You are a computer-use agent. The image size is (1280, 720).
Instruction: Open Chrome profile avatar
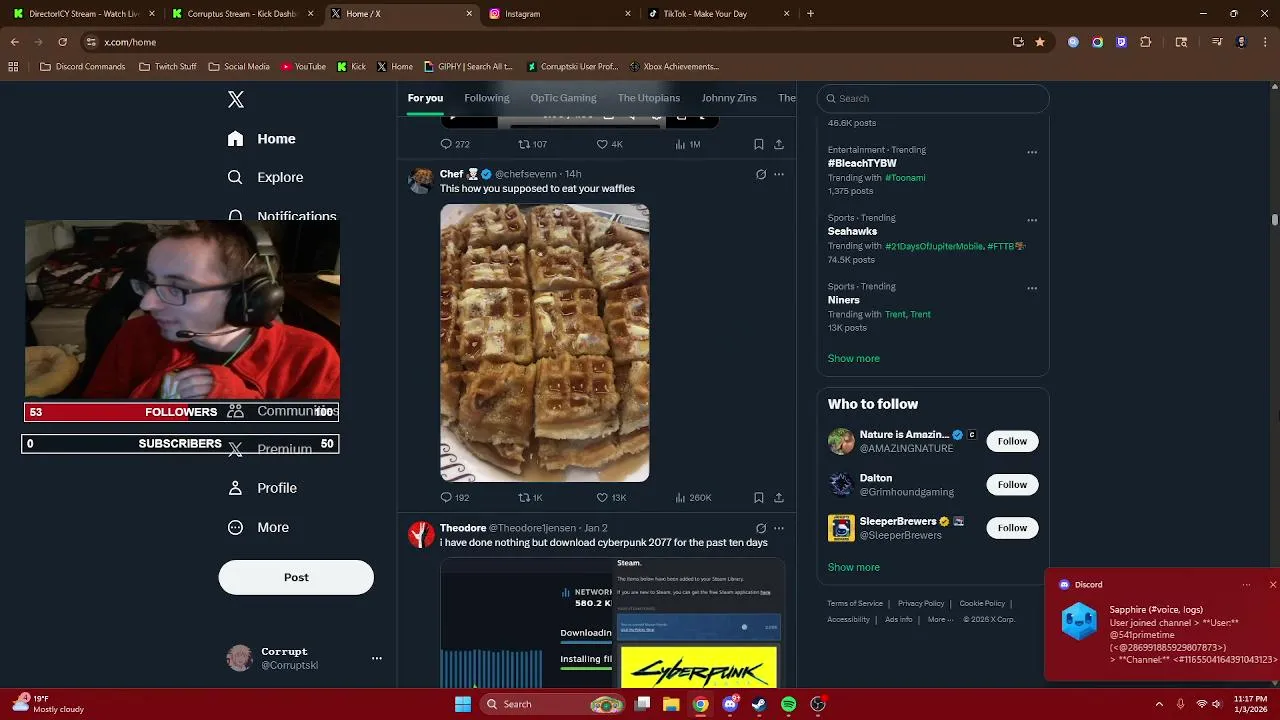tap(1241, 42)
